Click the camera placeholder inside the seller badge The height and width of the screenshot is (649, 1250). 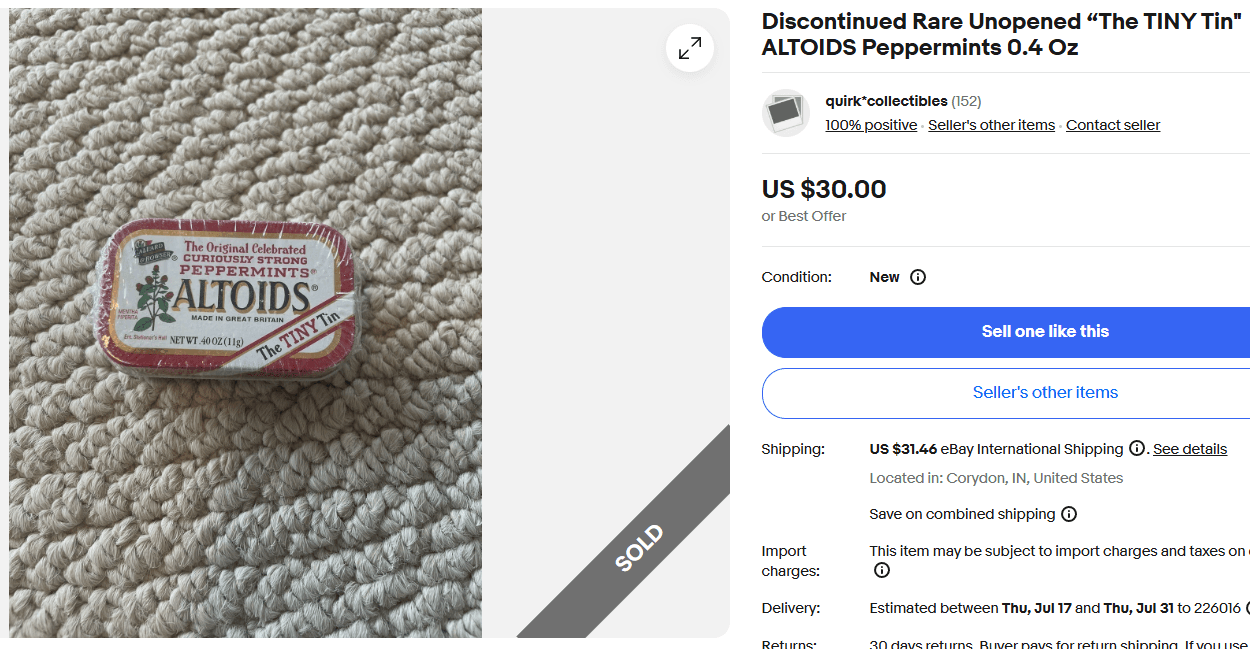pos(786,113)
